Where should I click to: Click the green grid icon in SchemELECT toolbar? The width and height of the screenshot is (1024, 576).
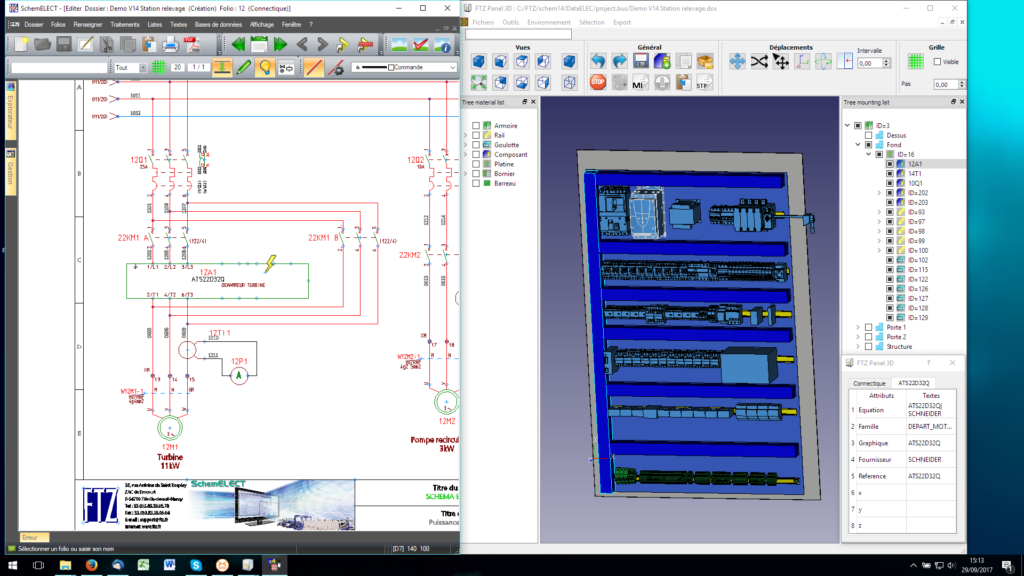159,67
